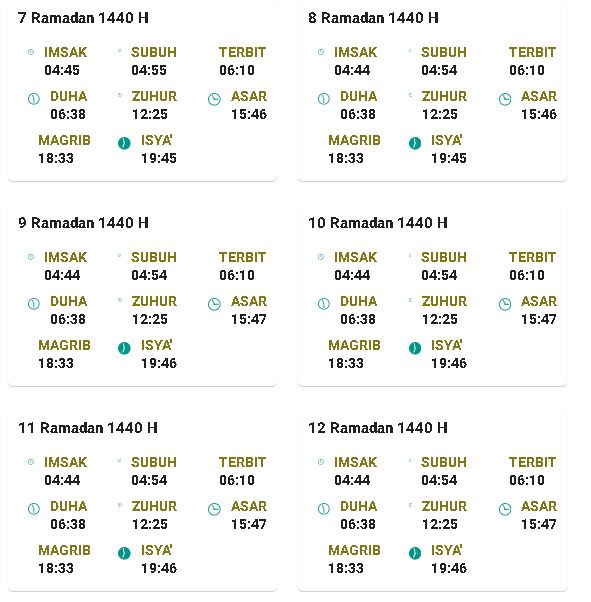591x602 pixels.
Task: Select the 7 Ramadan 1440 H heading
Action: tap(83, 18)
